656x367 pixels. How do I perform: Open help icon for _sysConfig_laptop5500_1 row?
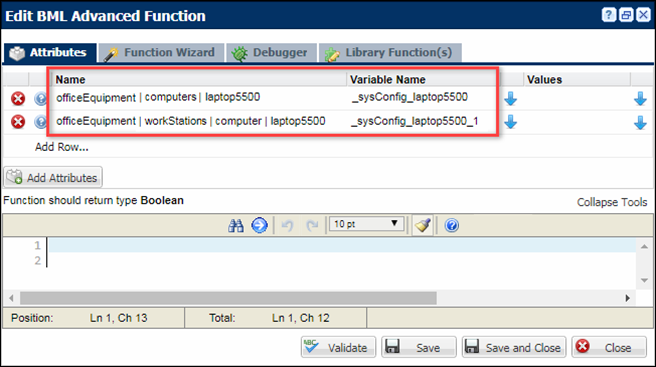(41, 122)
